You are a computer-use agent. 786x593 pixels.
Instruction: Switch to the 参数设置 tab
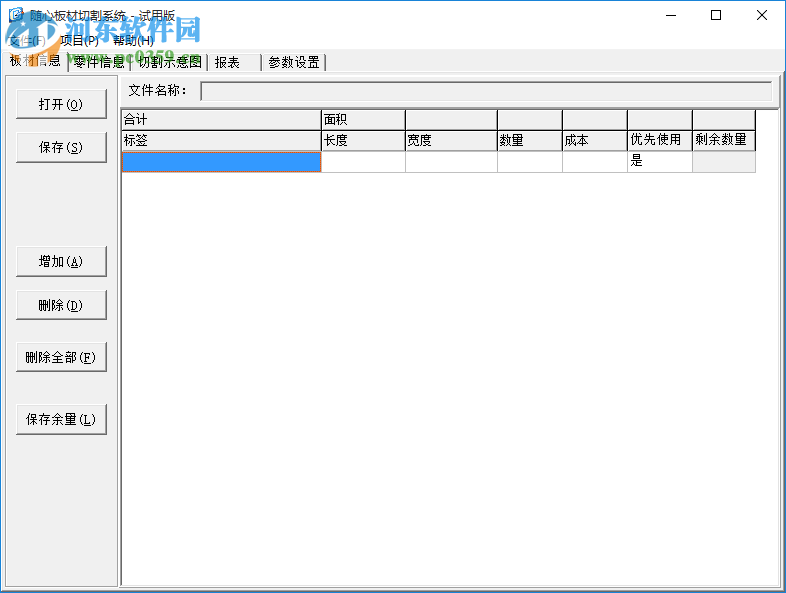click(294, 62)
